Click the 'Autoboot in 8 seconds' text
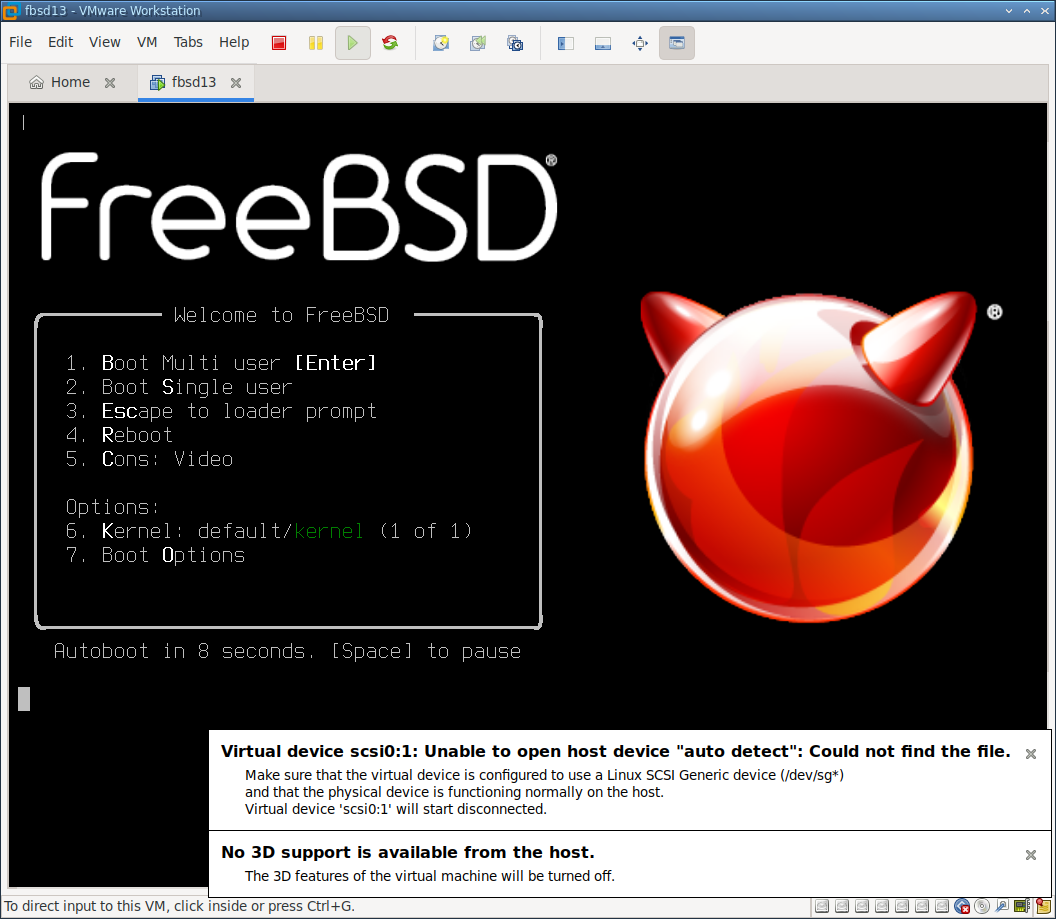This screenshot has height=919, width=1056. coord(288,651)
